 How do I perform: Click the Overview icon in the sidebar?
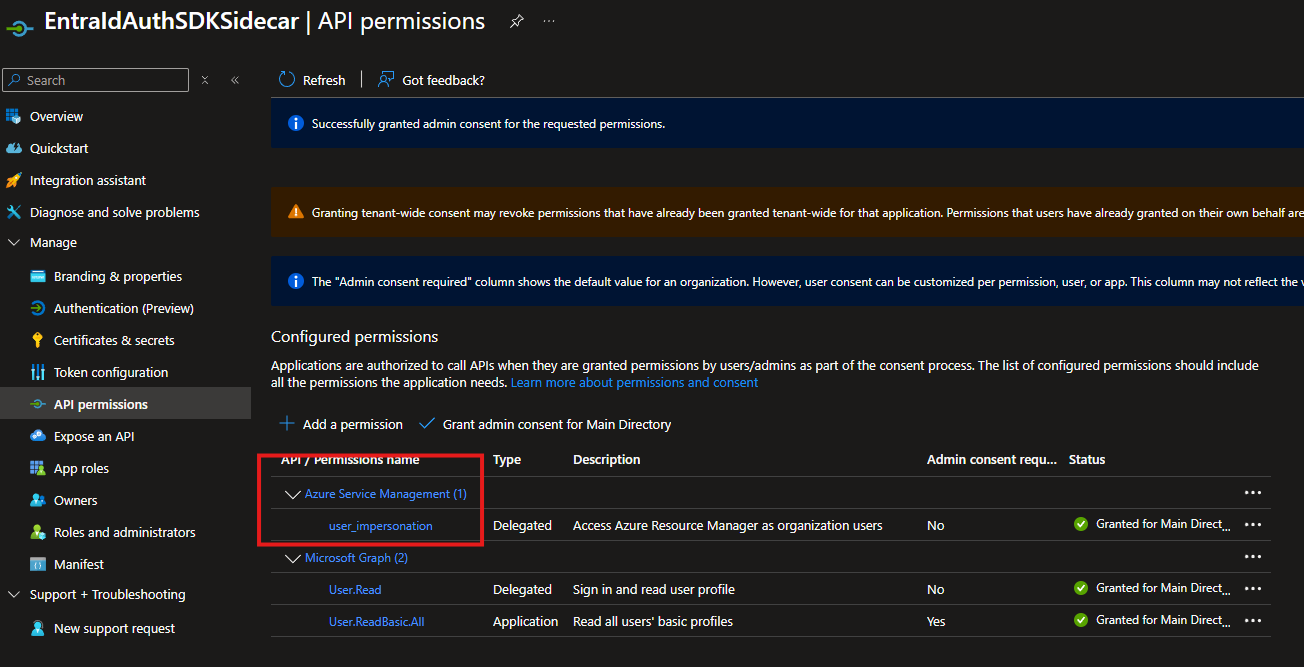[13, 116]
